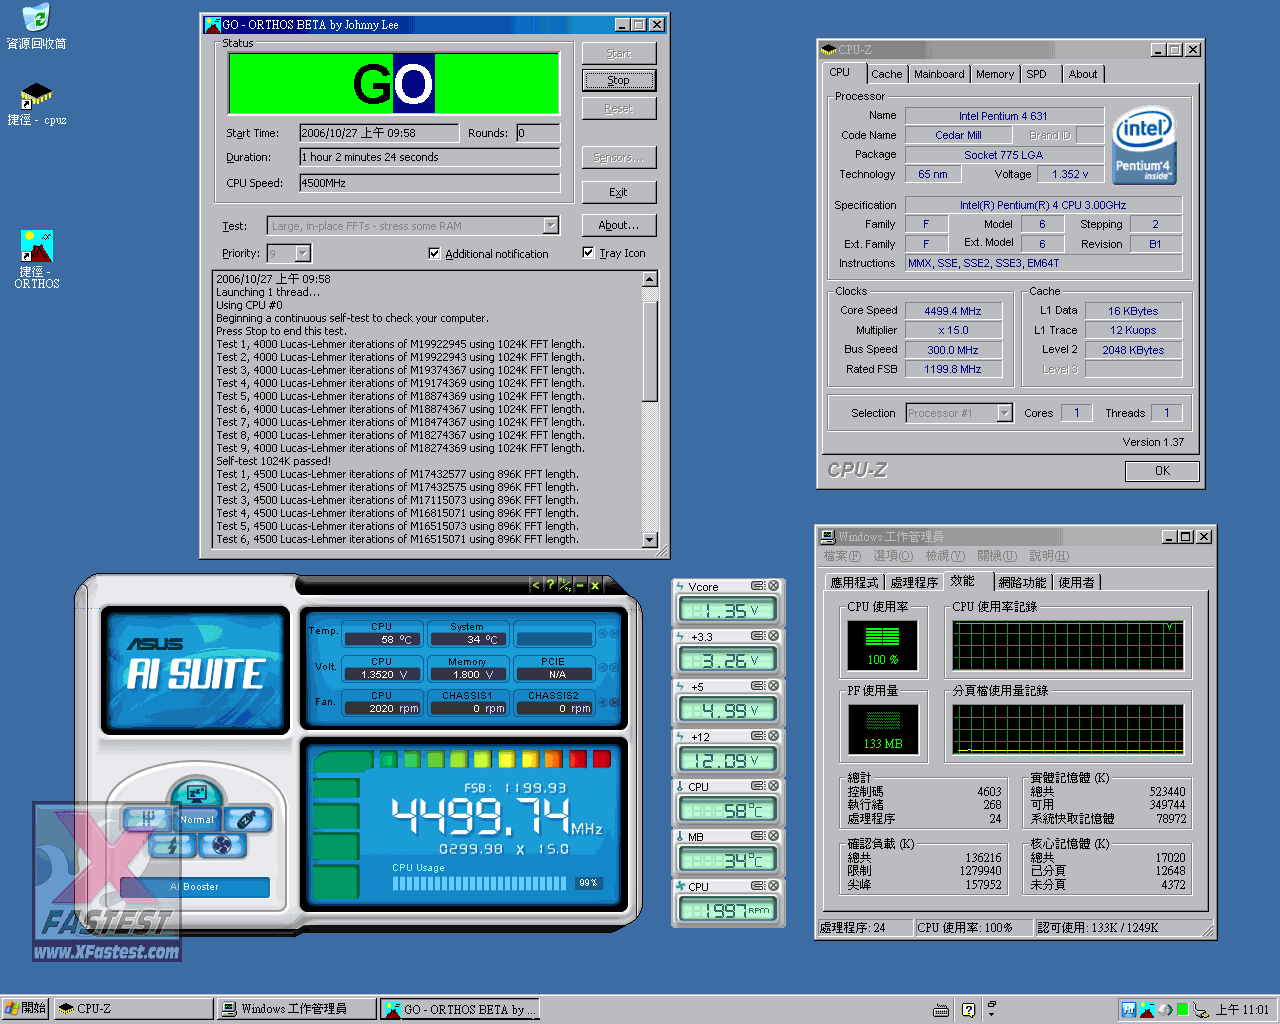Click the ORTHOS About button
This screenshot has height=1024, width=1280.
pyautogui.click(x=619, y=225)
